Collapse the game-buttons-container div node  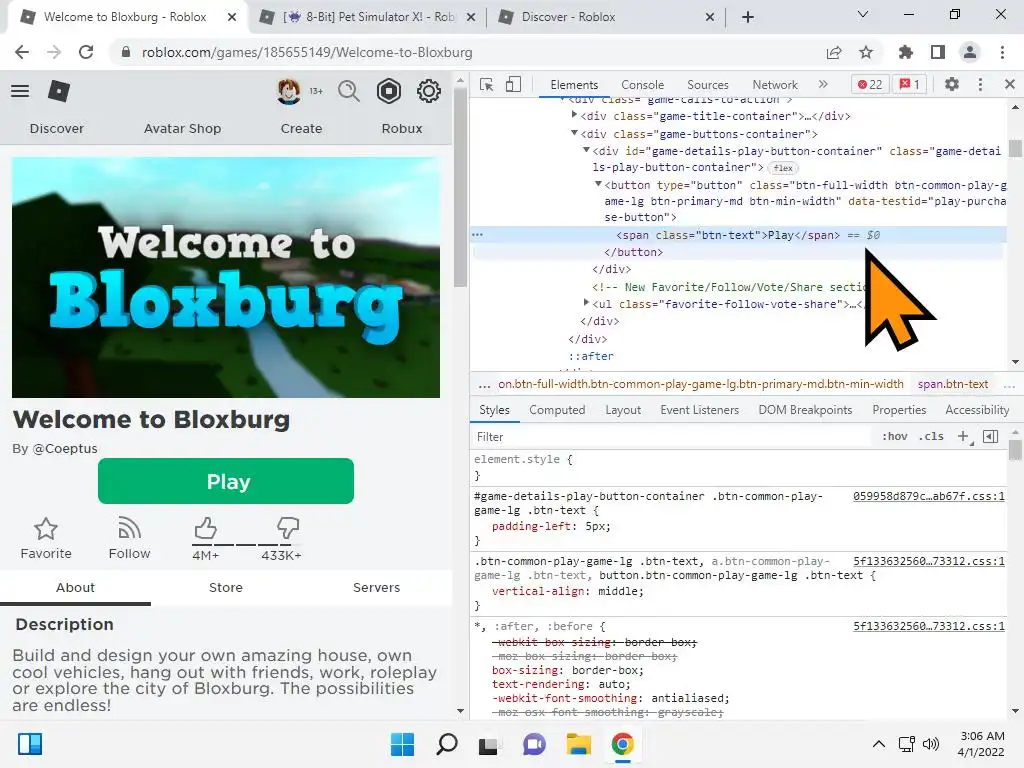[574, 133]
